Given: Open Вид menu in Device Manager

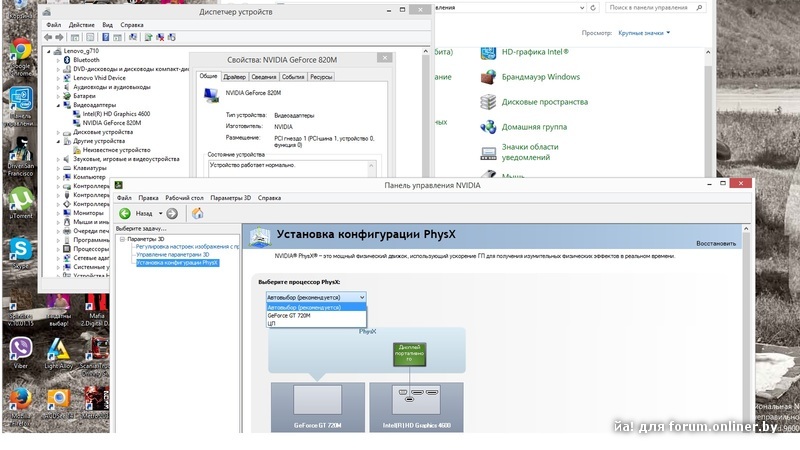Looking at the screenshot, I should 107,25.
